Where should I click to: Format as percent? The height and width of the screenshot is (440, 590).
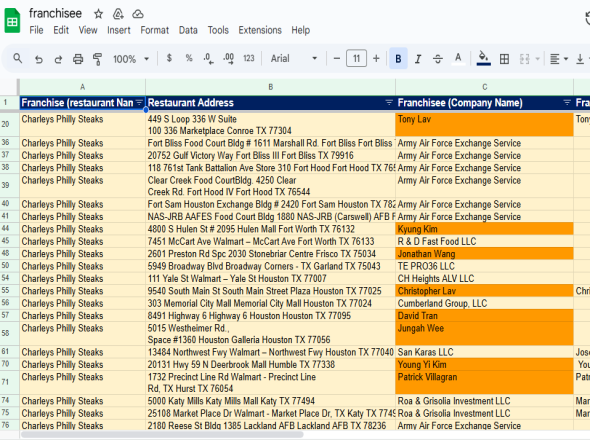(189, 58)
